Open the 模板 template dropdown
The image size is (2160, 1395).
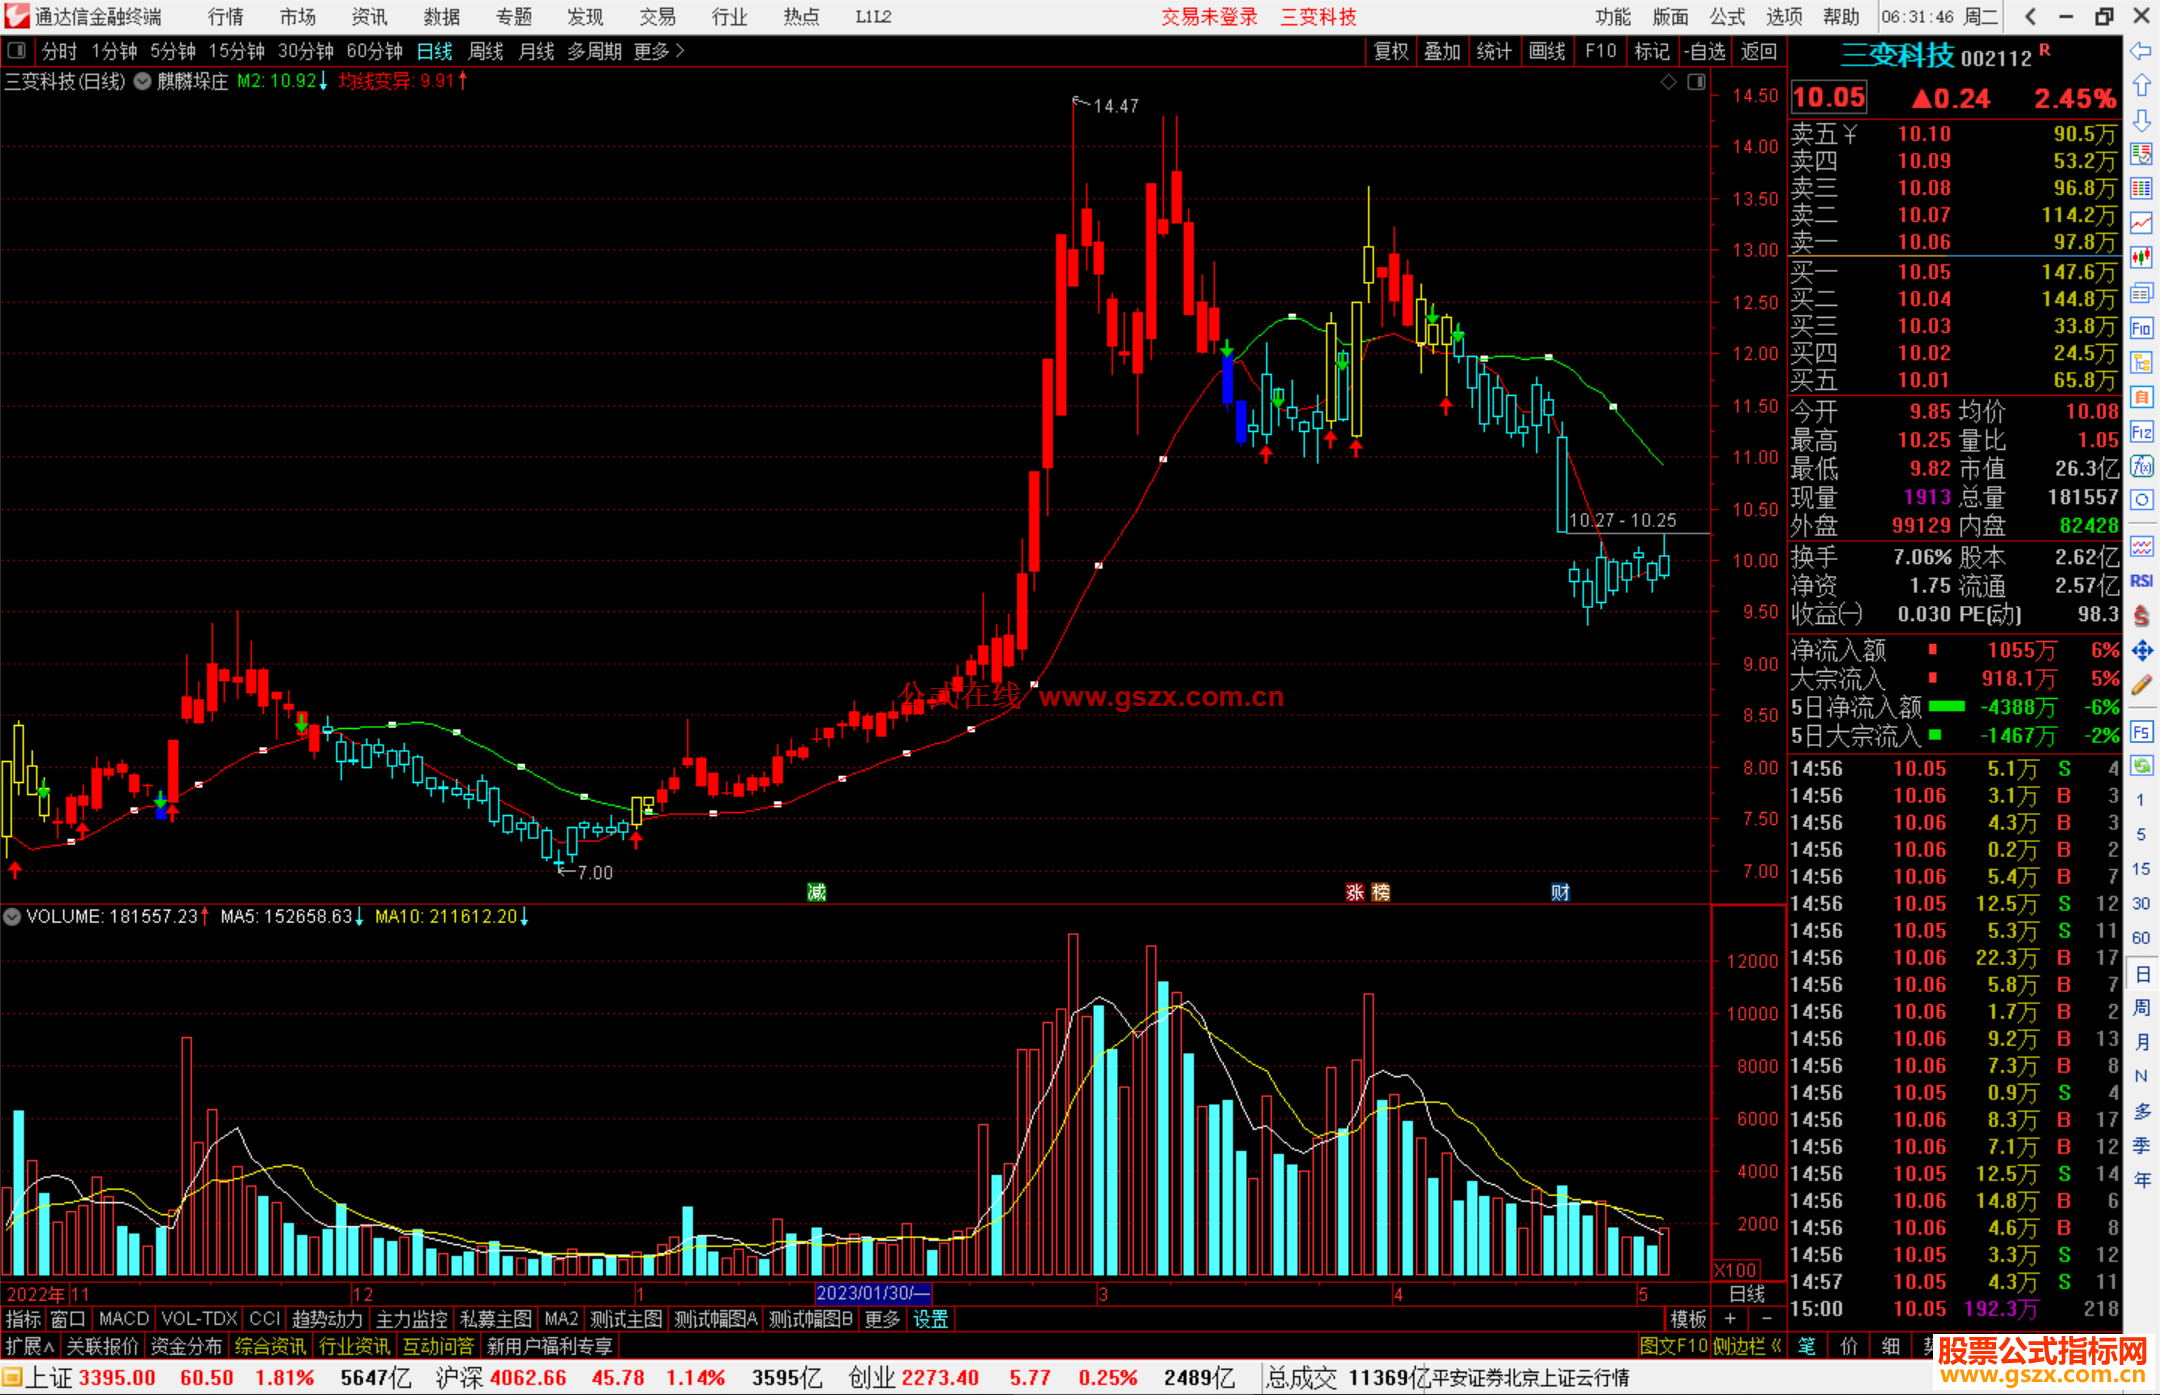pyautogui.click(x=1688, y=1319)
